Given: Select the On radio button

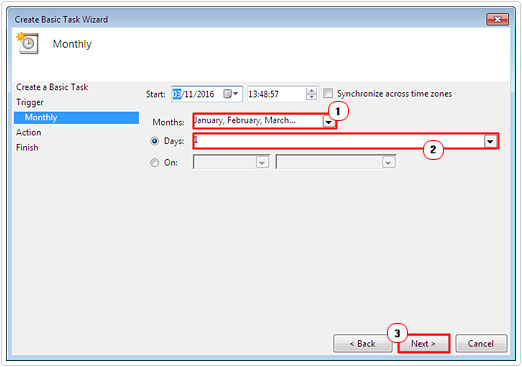Looking at the screenshot, I should click(x=154, y=163).
